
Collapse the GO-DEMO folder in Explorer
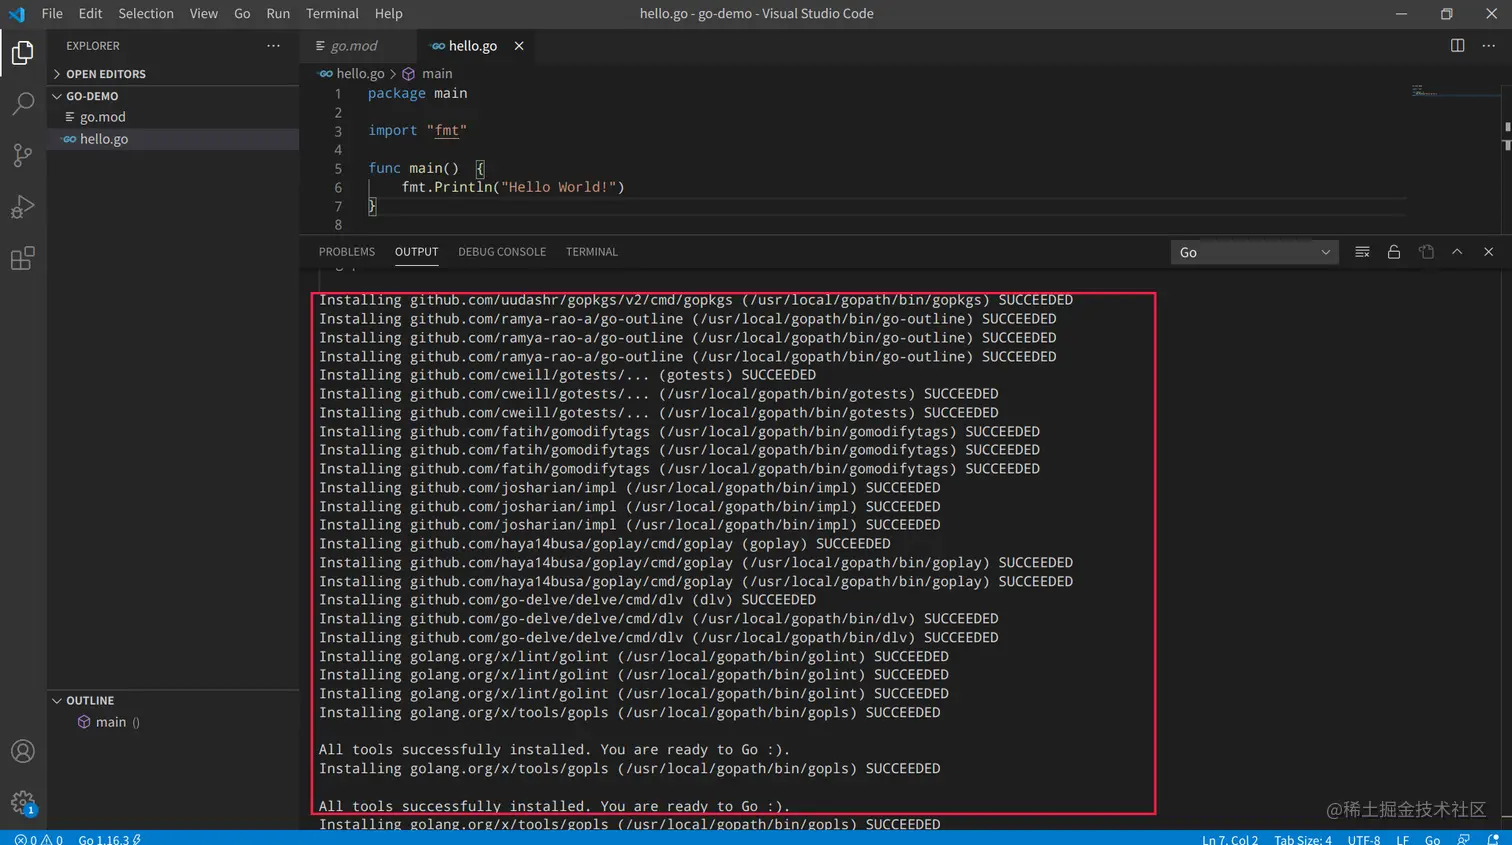57,96
